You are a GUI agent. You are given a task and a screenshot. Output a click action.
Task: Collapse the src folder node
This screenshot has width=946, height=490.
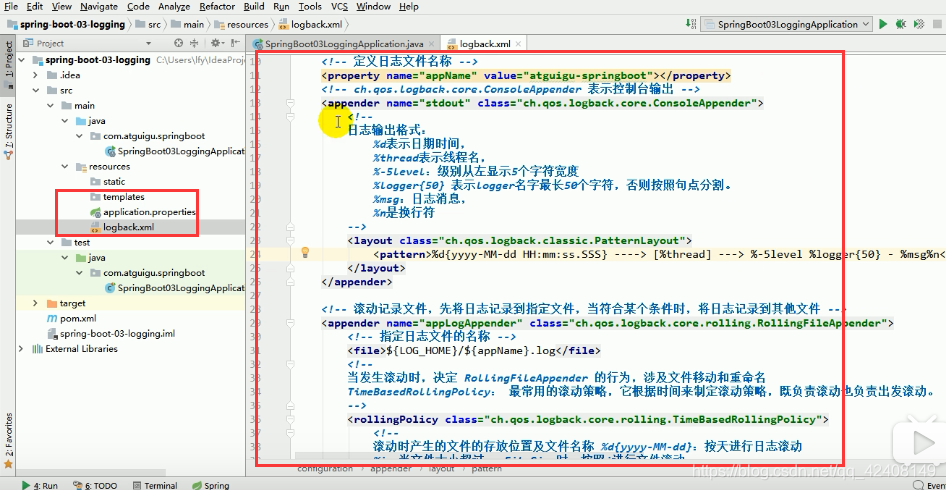pos(36,90)
